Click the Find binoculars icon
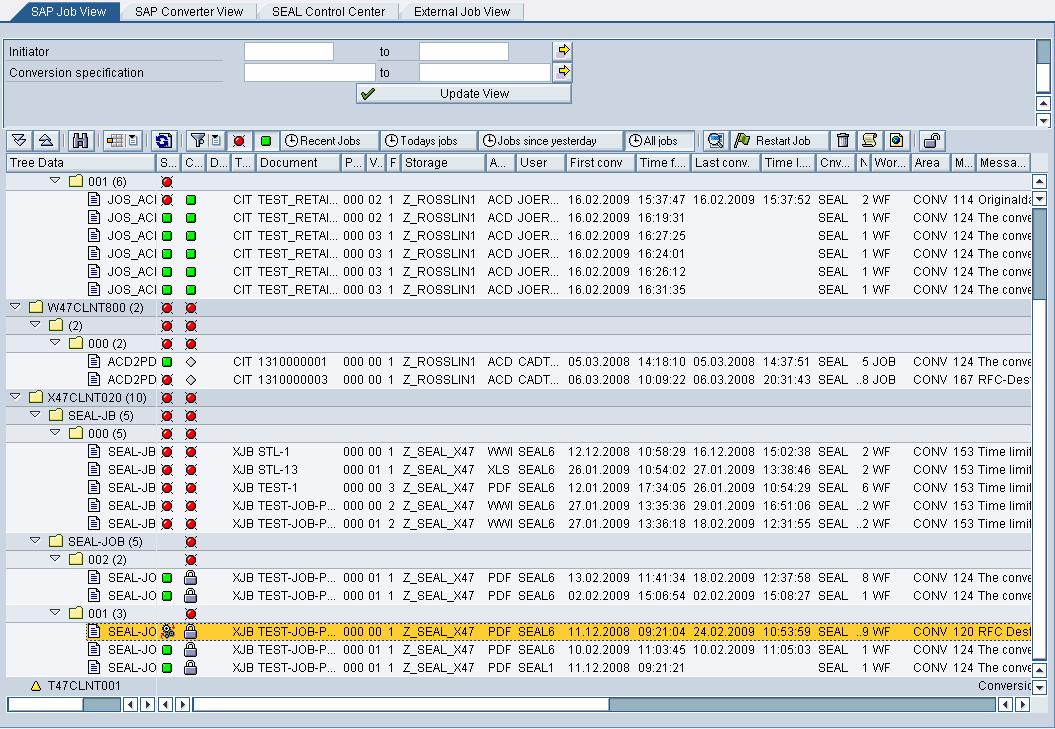The height and width of the screenshot is (729, 1055). pos(81,141)
